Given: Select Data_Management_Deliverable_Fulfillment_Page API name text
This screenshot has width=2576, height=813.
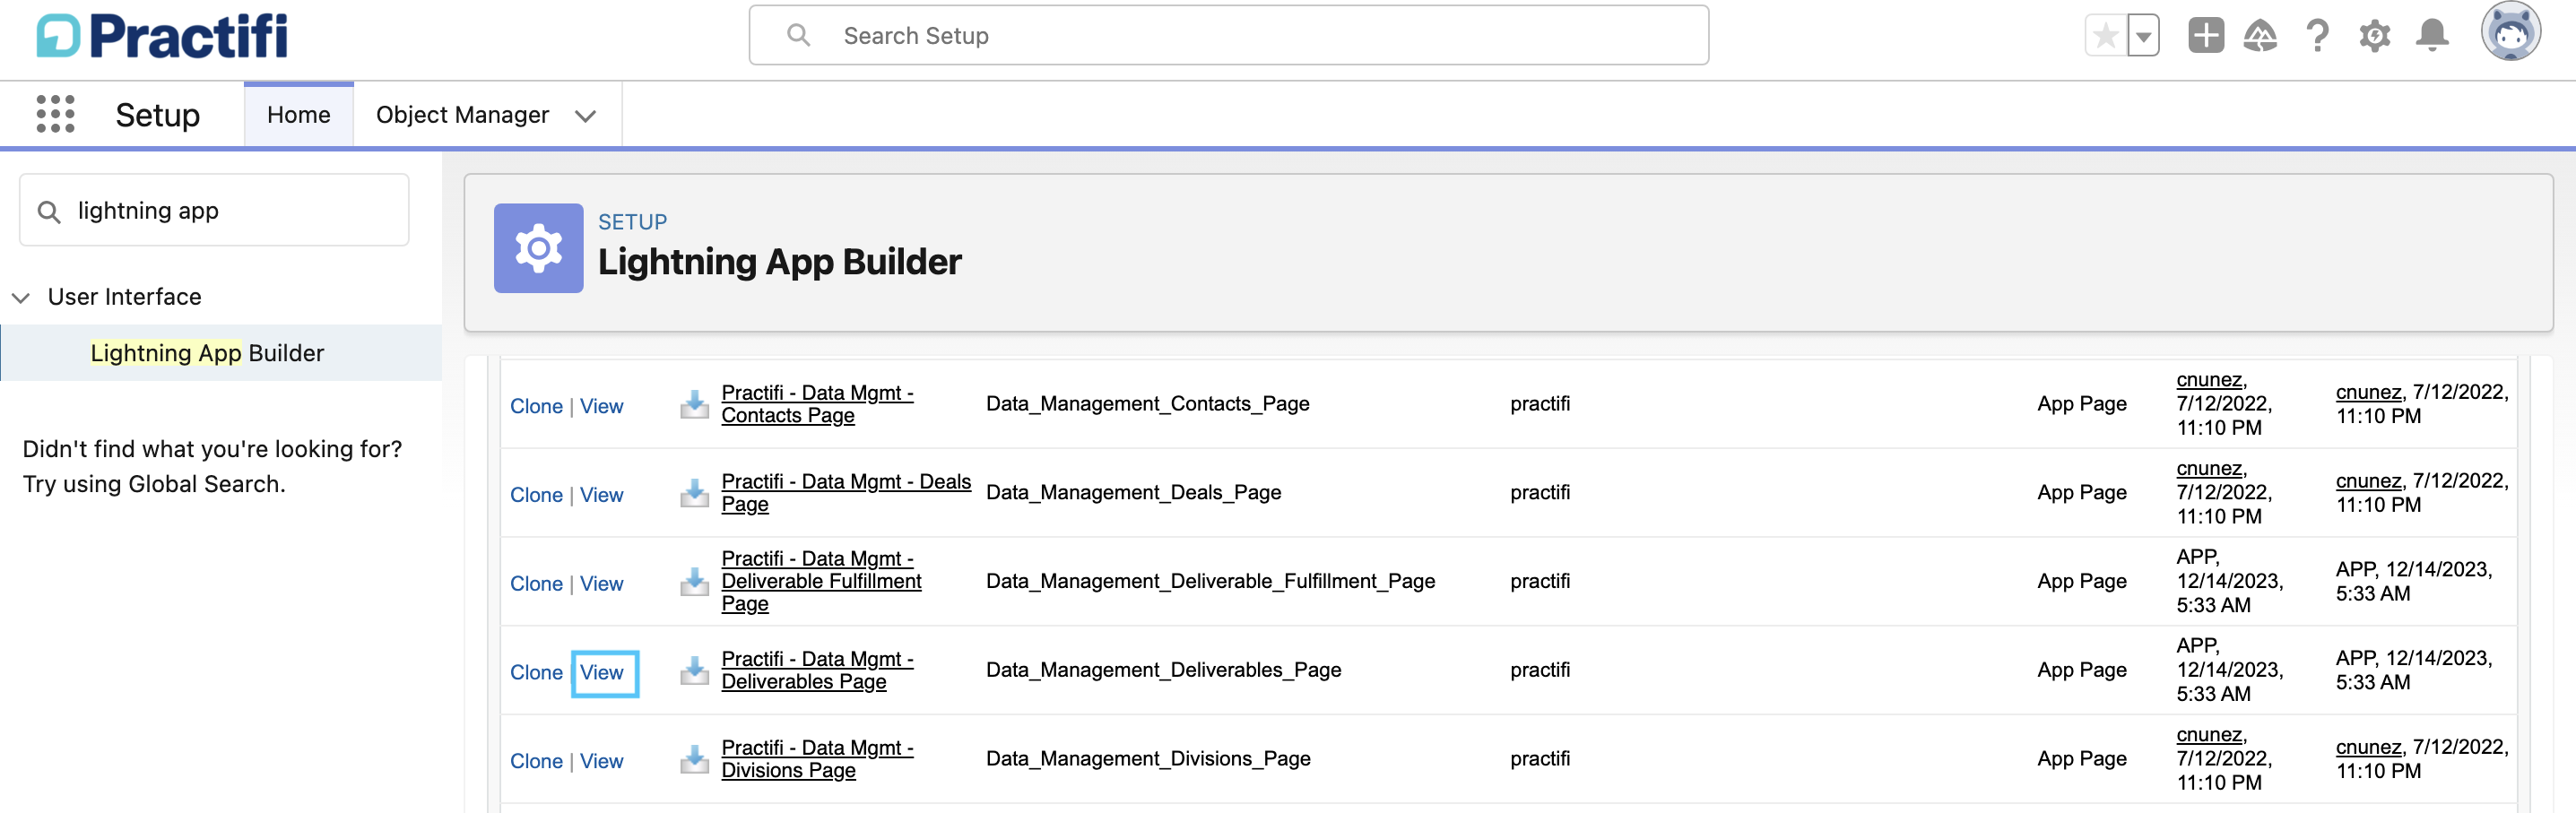Looking at the screenshot, I should (1210, 582).
